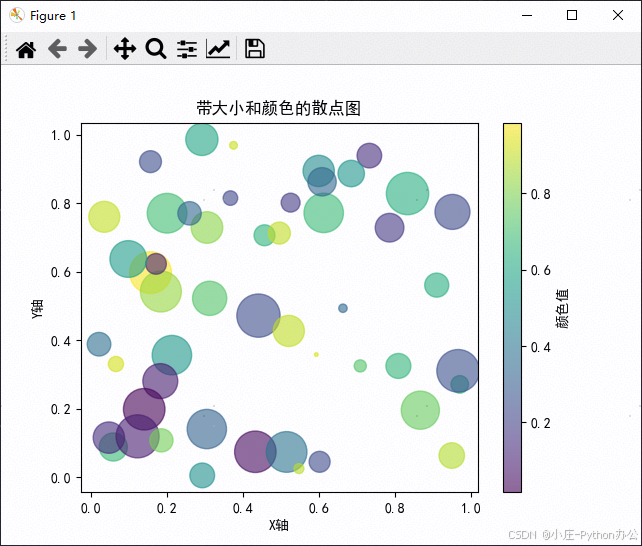Close the Figure 1 window
The width and height of the screenshot is (642, 546).
tap(618, 16)
